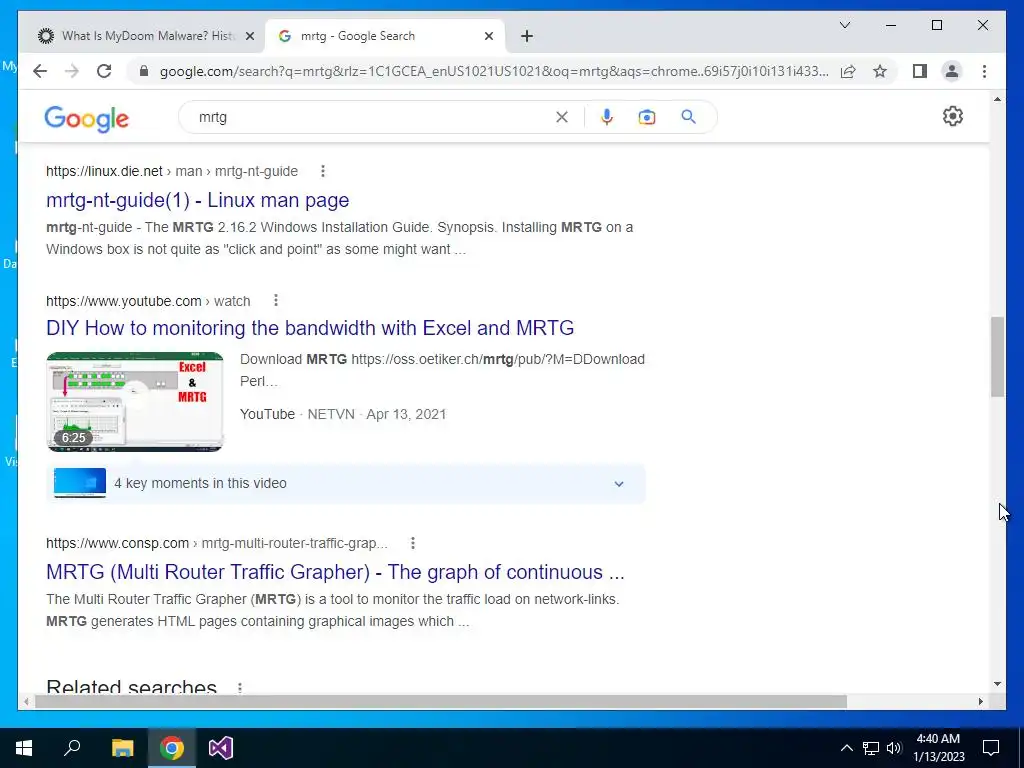The width and height of the screenshot is (1024, 768).
Task: Close the MyDoom Malware tab
Action: (x=249, y=37)
